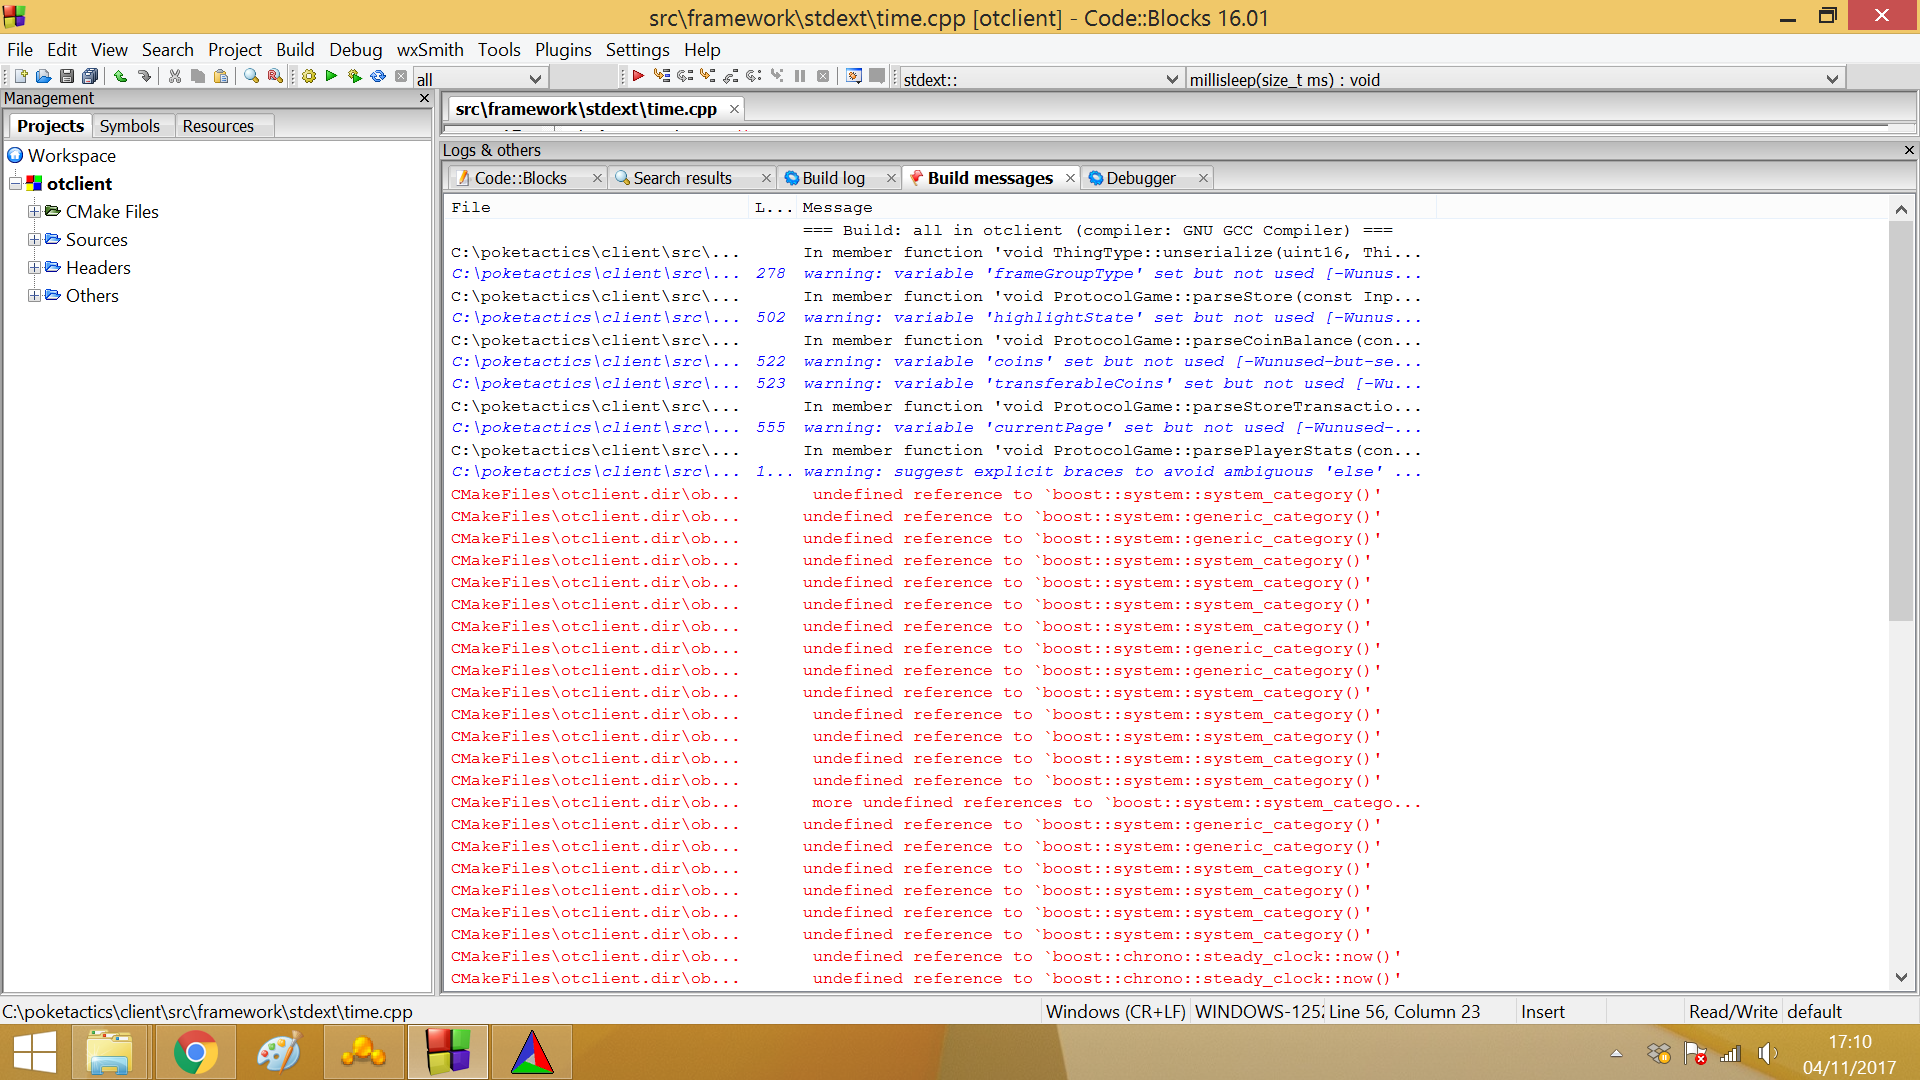Image resolution: width=1920 pixels, height=1080 pixels.
Task: Open Chrome from the taskbar
Action: [195, 1052]
